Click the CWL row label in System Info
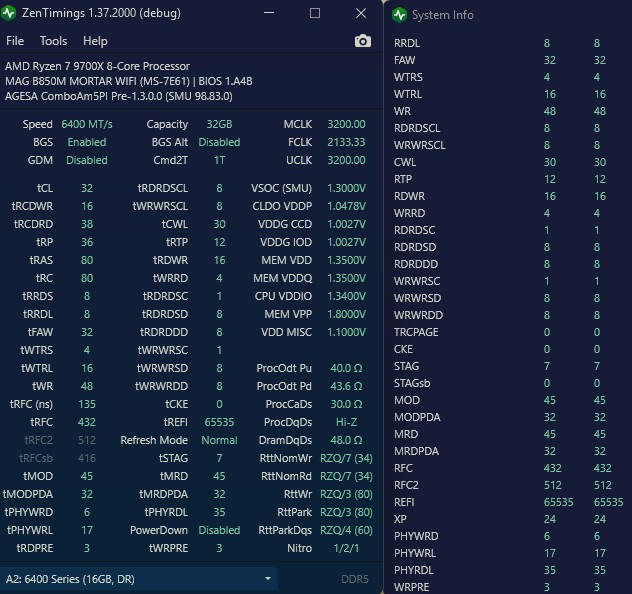 pos(405,162)
